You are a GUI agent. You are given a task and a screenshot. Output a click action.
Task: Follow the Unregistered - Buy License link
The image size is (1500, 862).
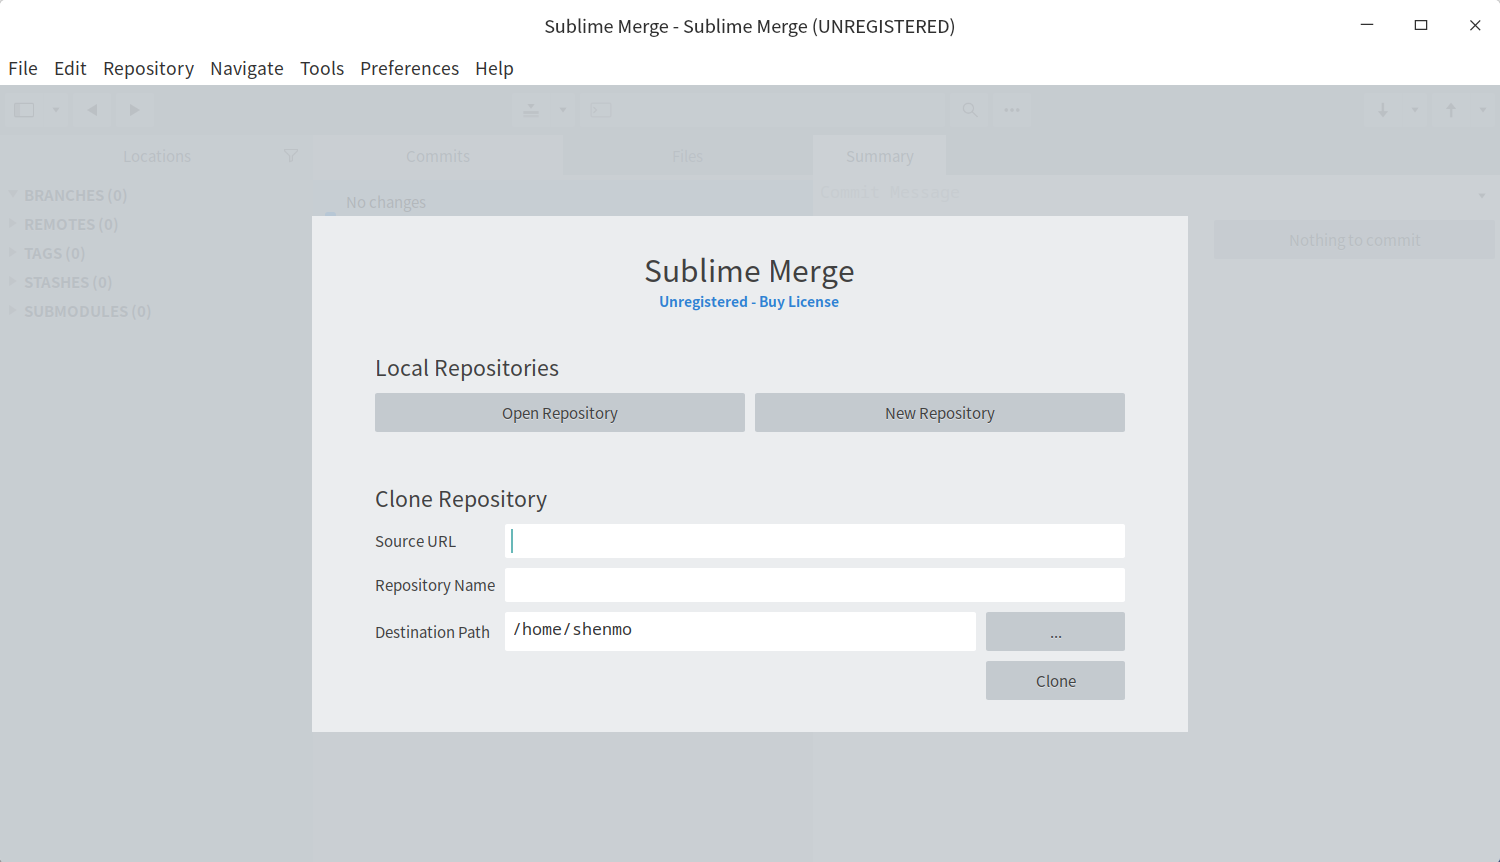(x=748, y=302)
